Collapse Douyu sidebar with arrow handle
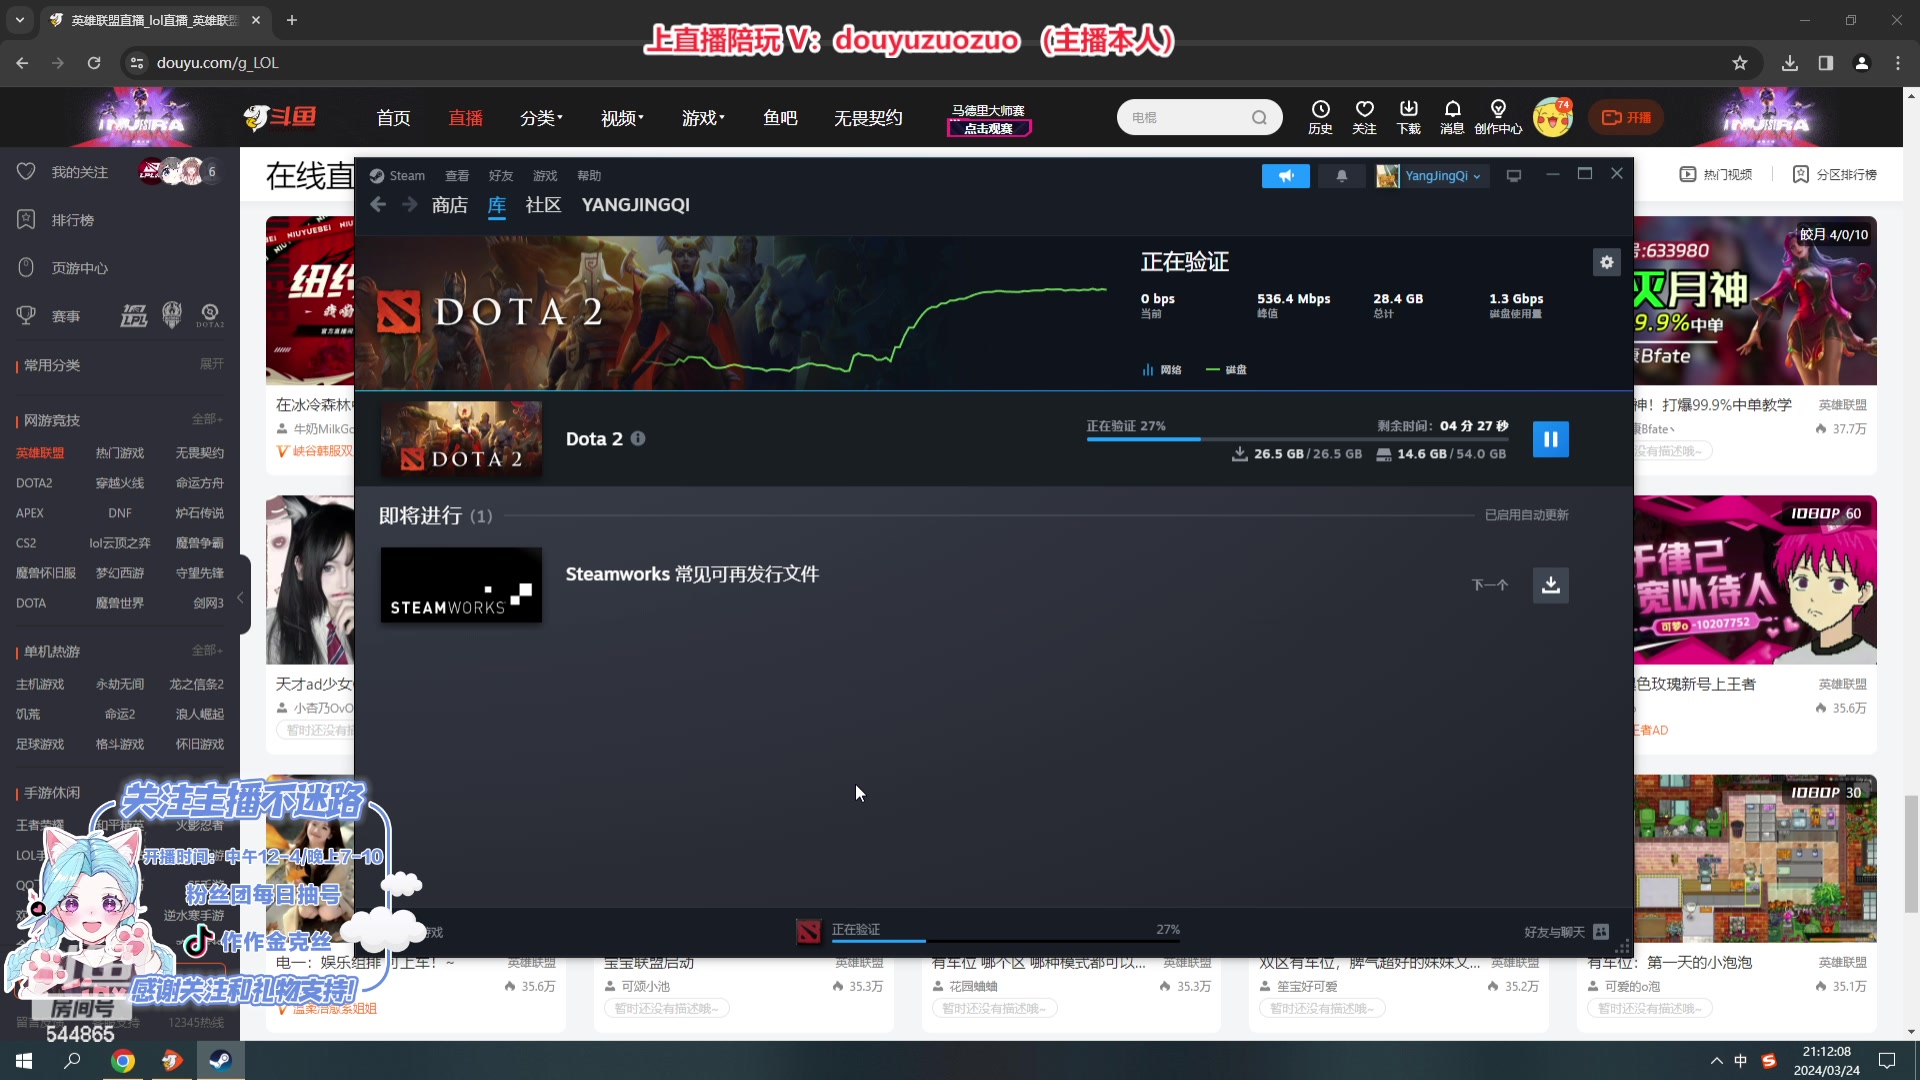 [x=240, y=597]
